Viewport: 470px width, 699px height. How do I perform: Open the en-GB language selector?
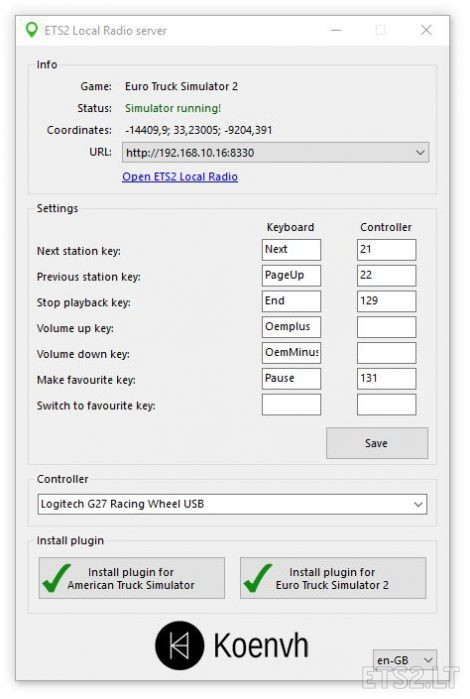coord(405,660)
